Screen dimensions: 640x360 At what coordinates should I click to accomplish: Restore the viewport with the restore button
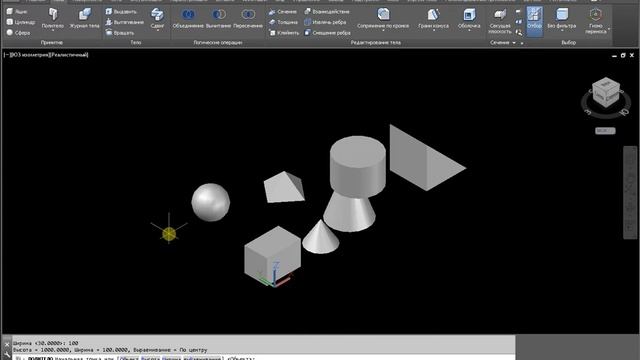pyautogui.click(x=623, y=55)
